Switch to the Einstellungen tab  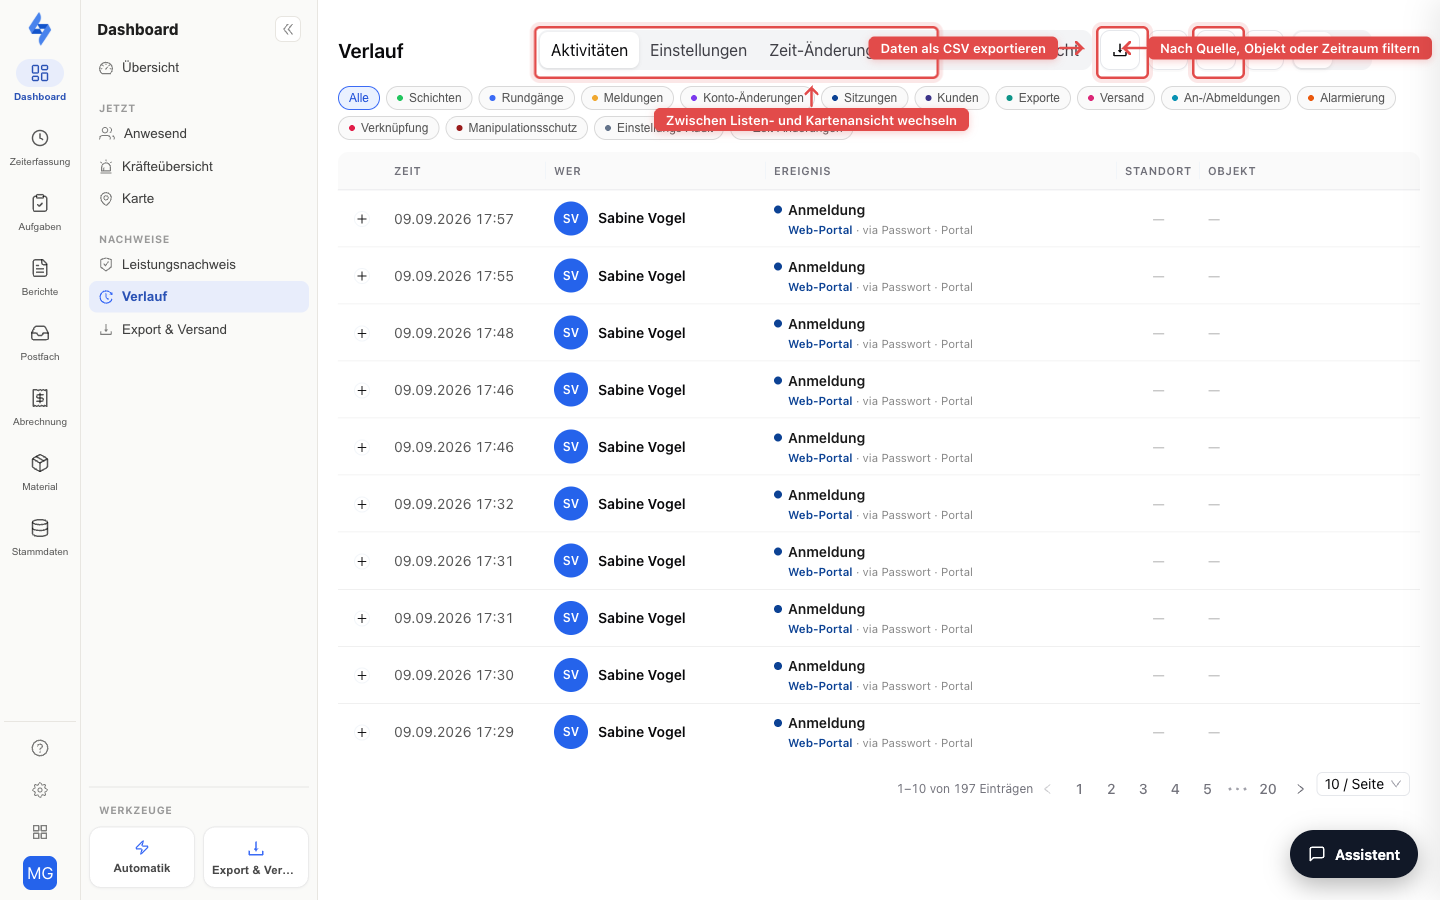pyautogui.click(x=698, y=50)
